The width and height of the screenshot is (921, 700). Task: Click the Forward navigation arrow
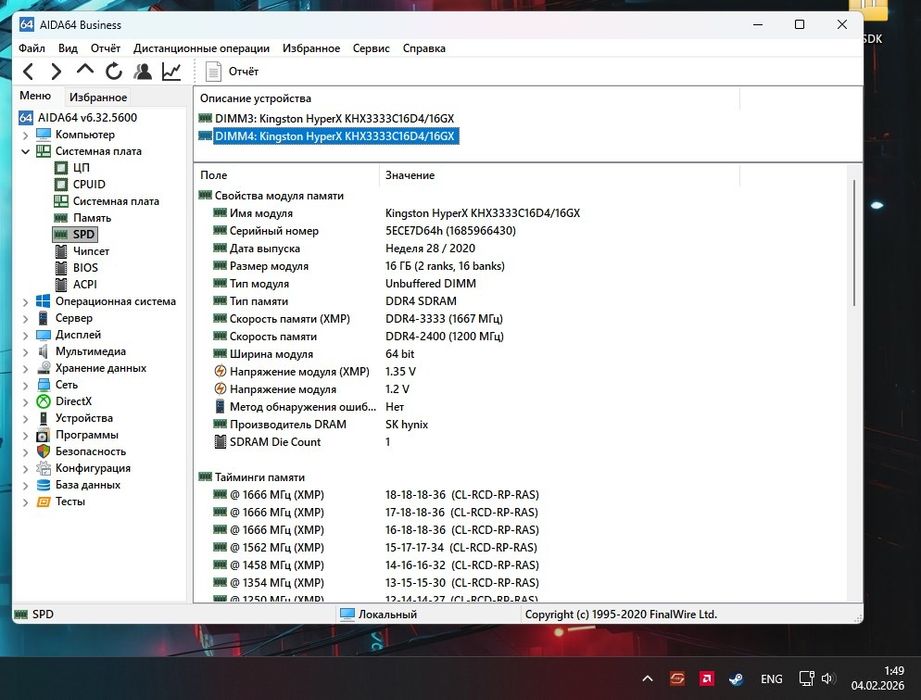coord(56,72)
